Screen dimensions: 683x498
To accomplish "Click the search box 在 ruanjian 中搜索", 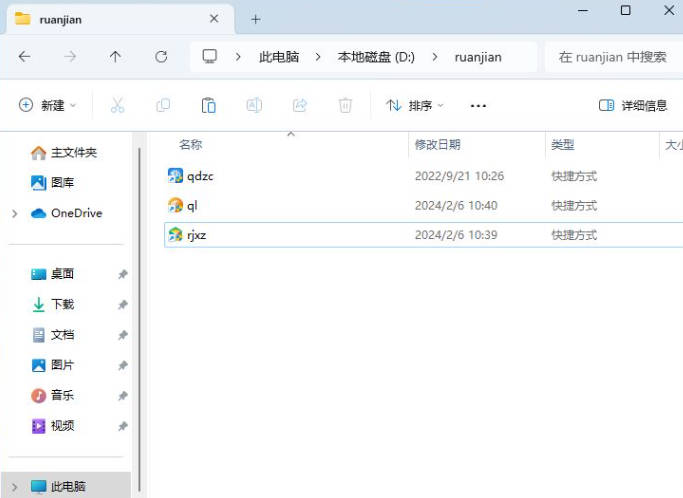I will point(613,57).
